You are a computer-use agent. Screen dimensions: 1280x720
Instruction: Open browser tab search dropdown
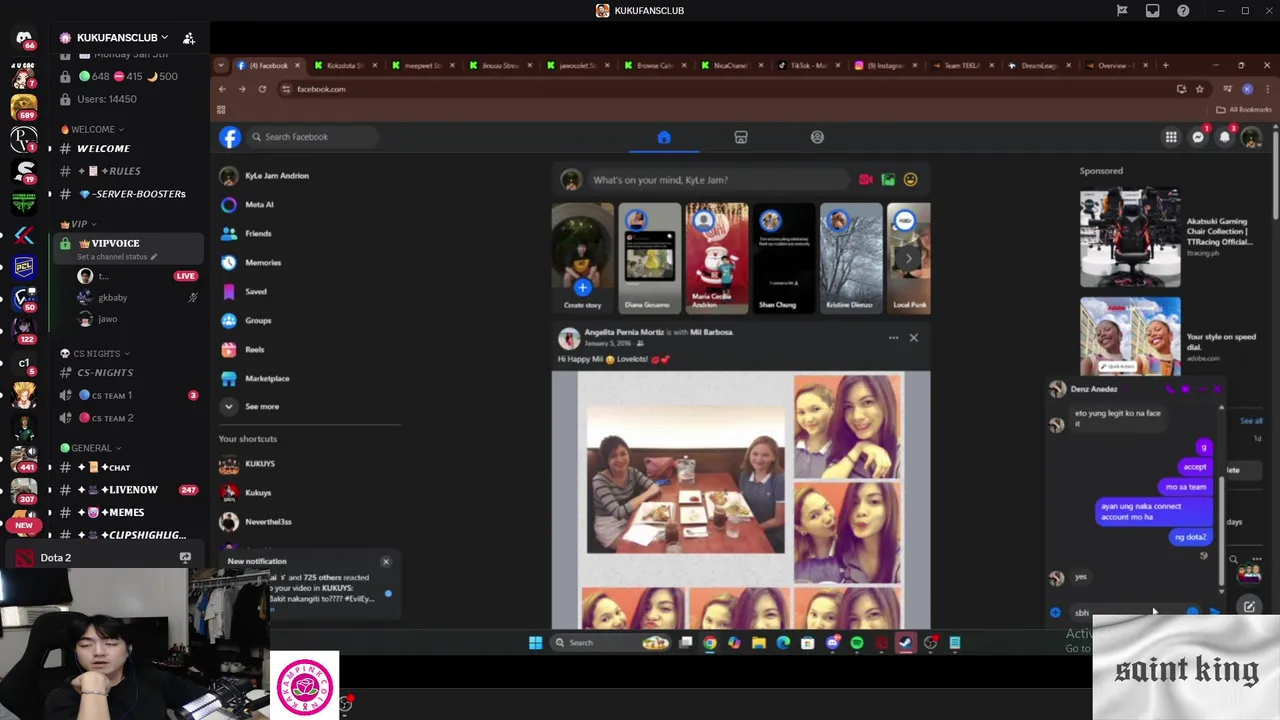(x=221, y=65)
